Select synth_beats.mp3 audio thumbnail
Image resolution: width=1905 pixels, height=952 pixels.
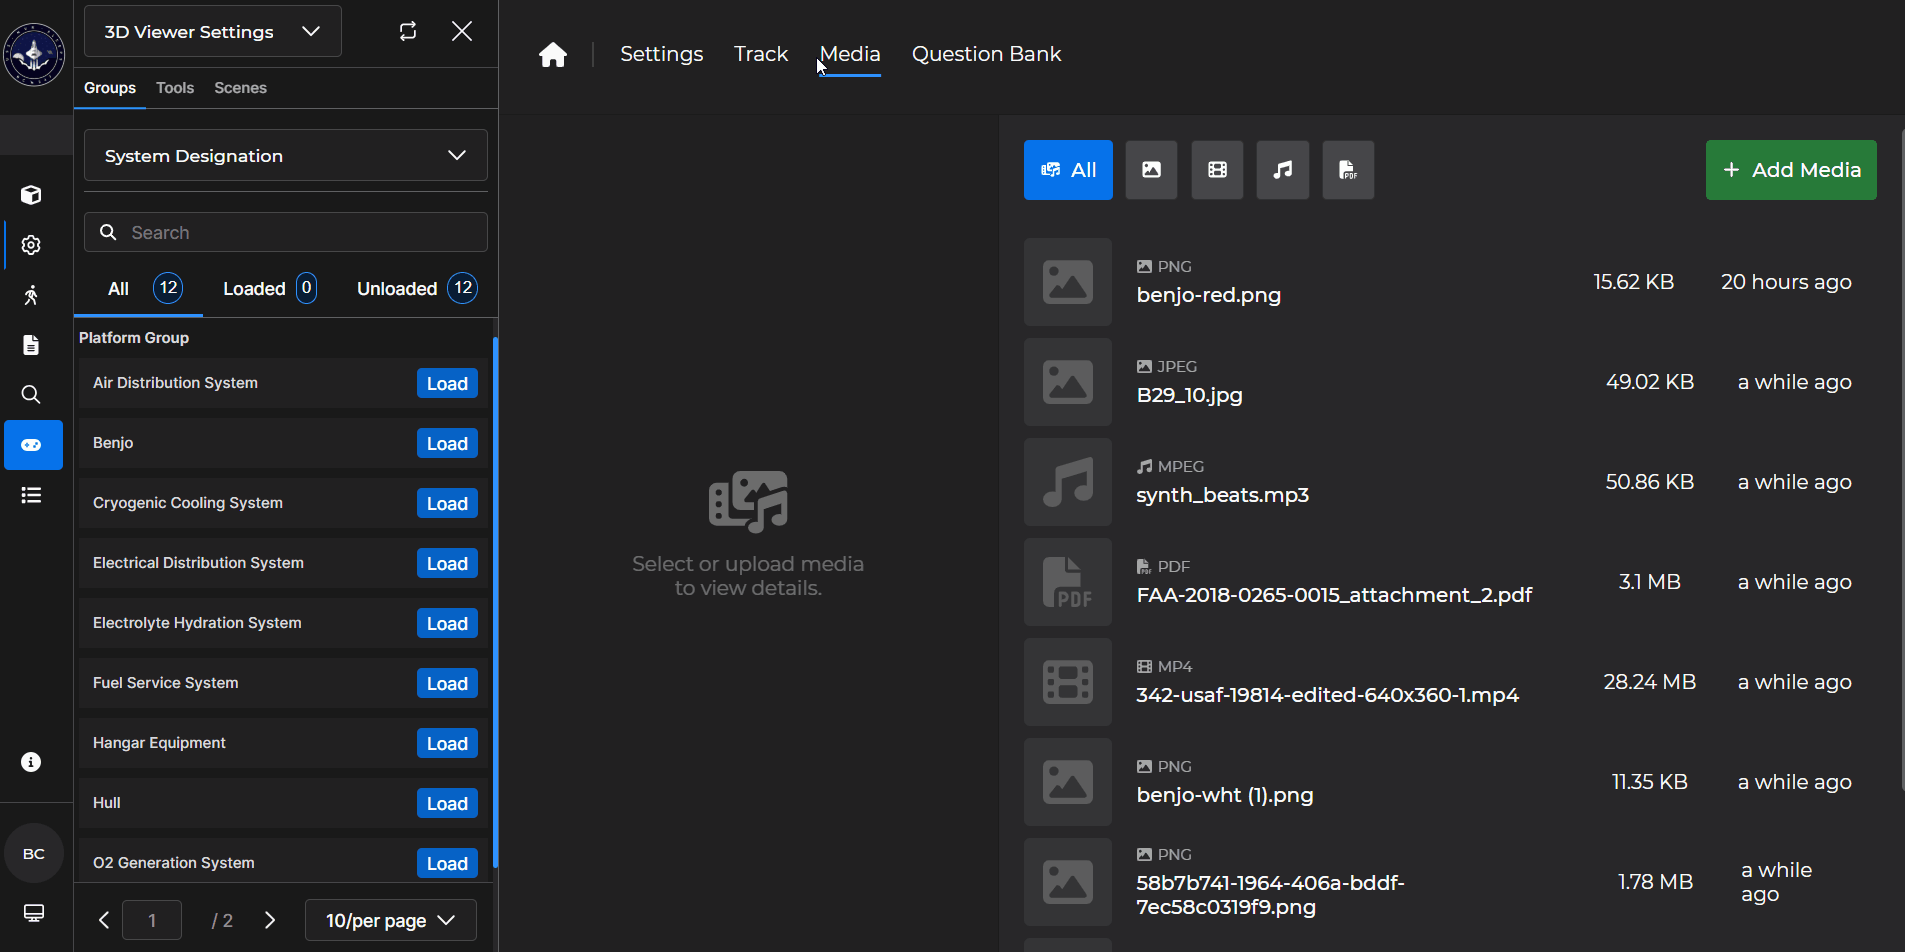[1068, 482]
